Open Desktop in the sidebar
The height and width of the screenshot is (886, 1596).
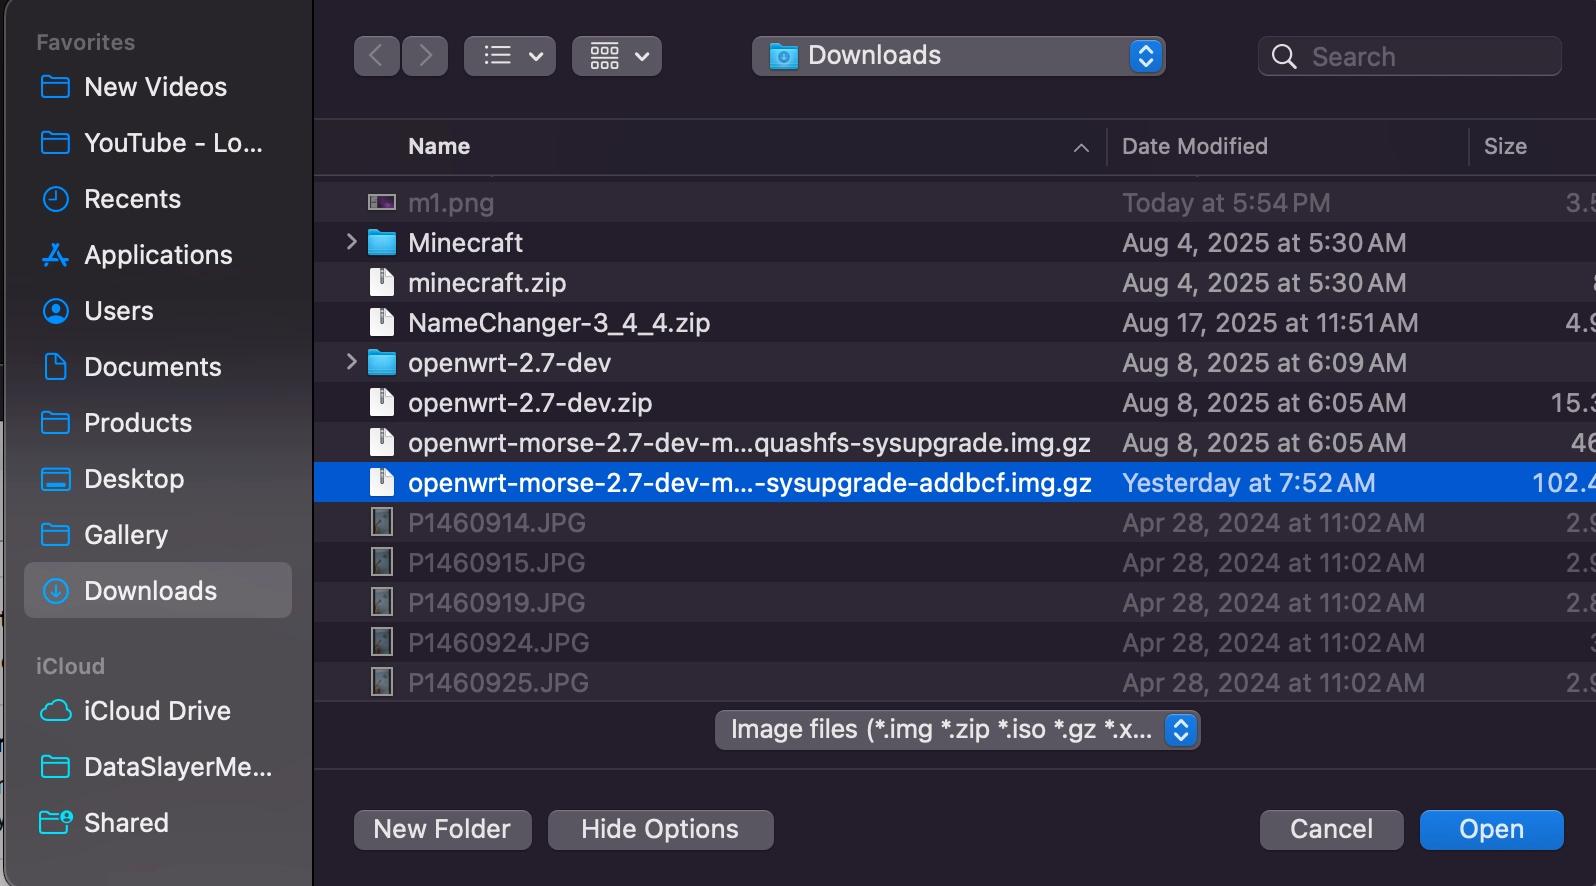[158, 479]
